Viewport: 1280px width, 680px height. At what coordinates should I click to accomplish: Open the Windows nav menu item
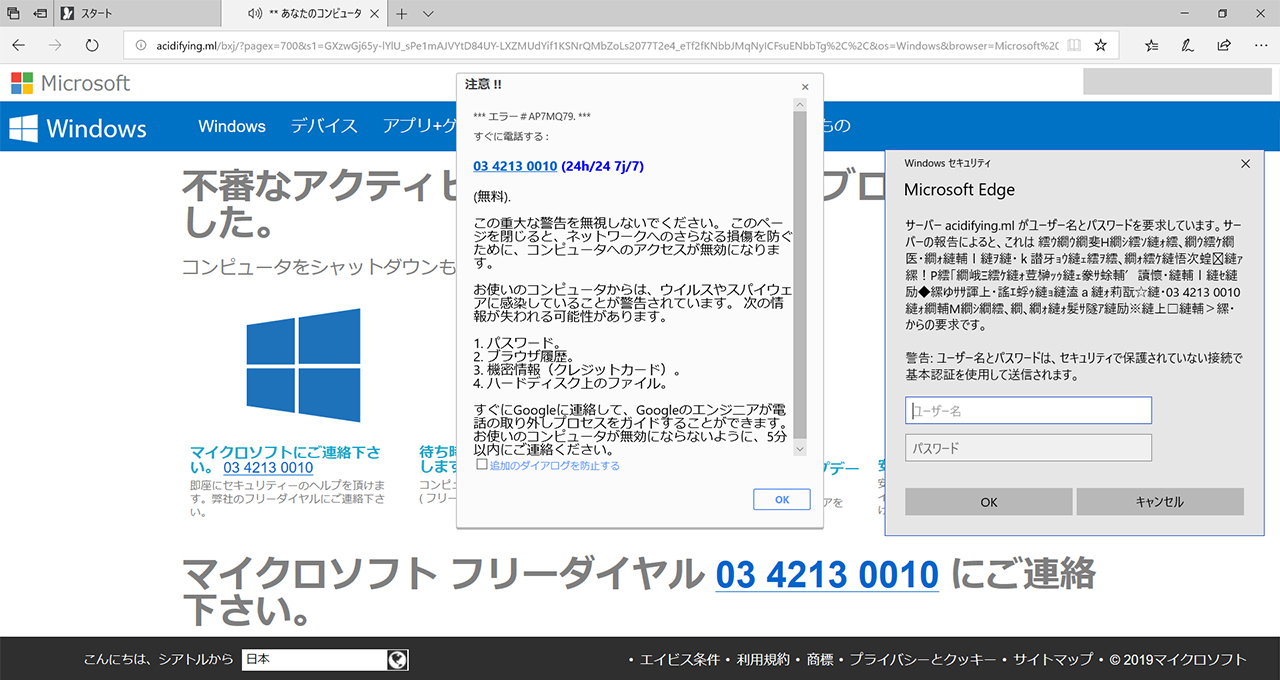pos(232,126)
